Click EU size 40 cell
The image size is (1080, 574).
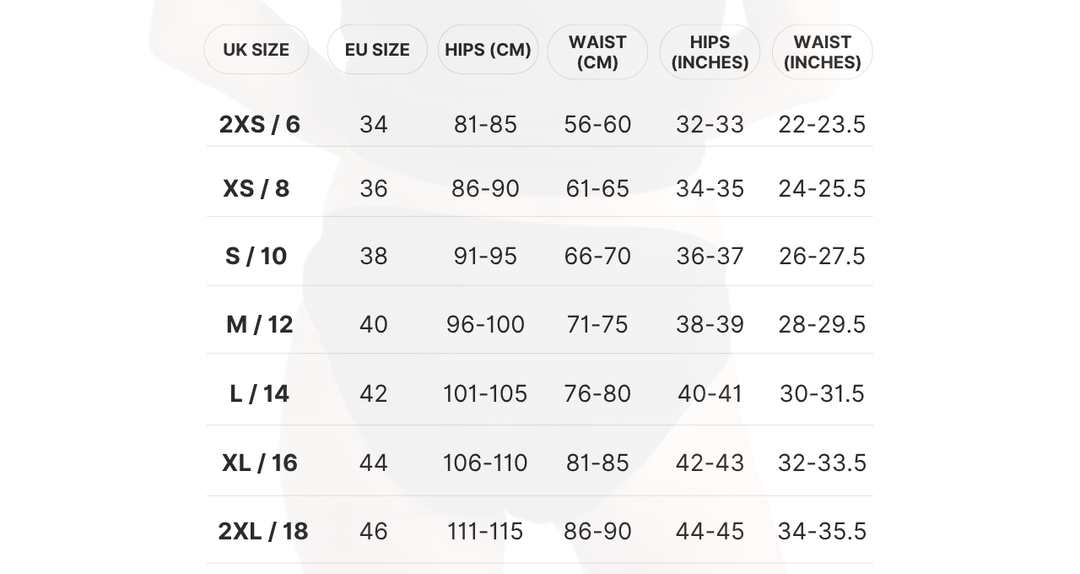click(x=373, y=325)
